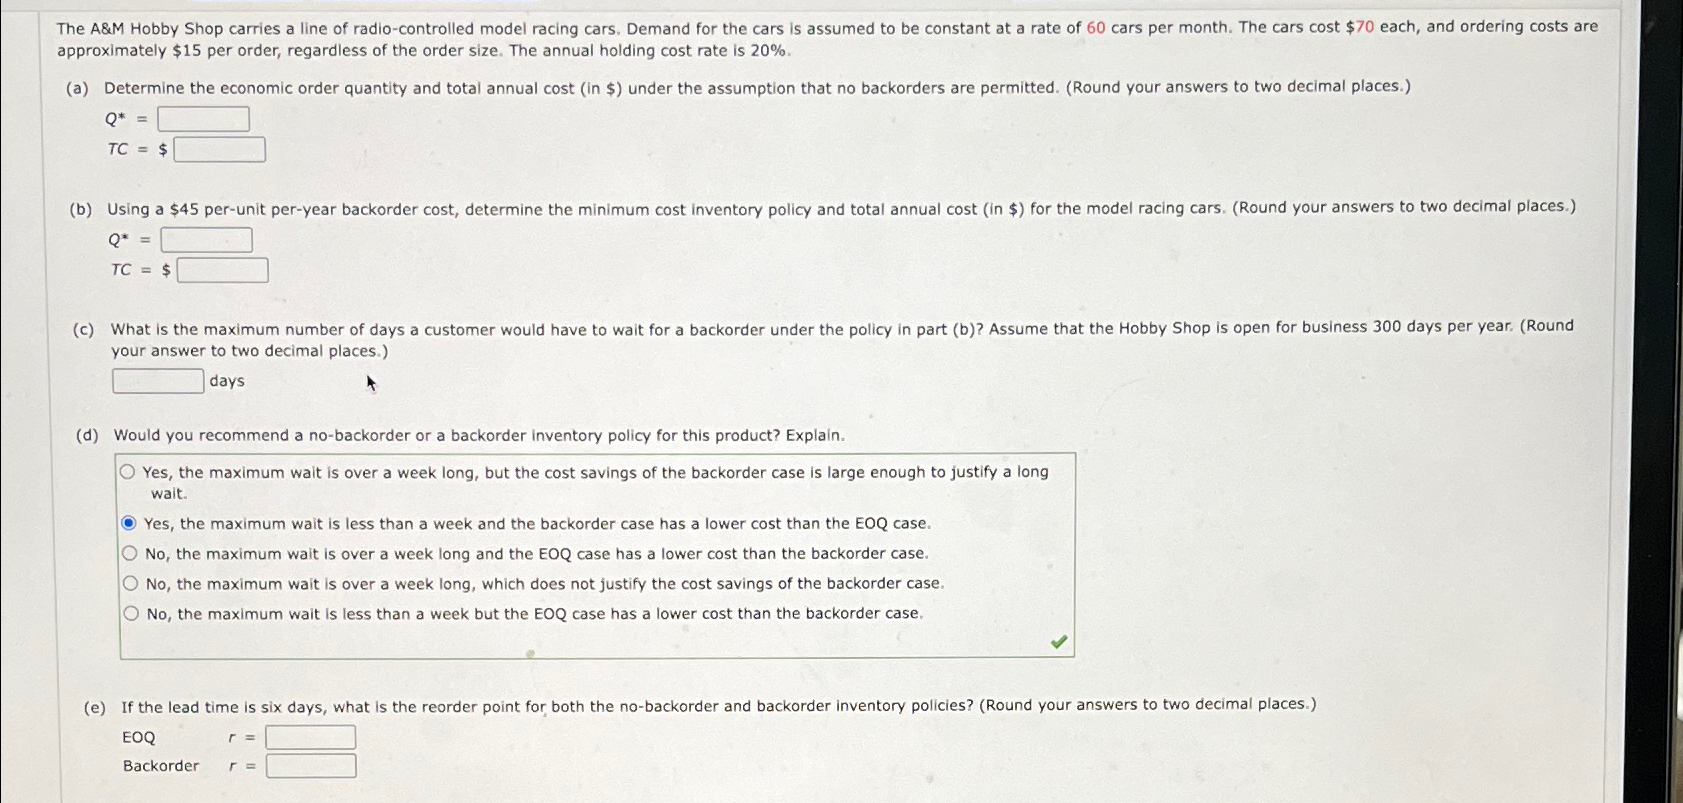The width and height of the screenshot is (1683, 803).
Task: Click the days label next to the blank
Action: point(226,380)
